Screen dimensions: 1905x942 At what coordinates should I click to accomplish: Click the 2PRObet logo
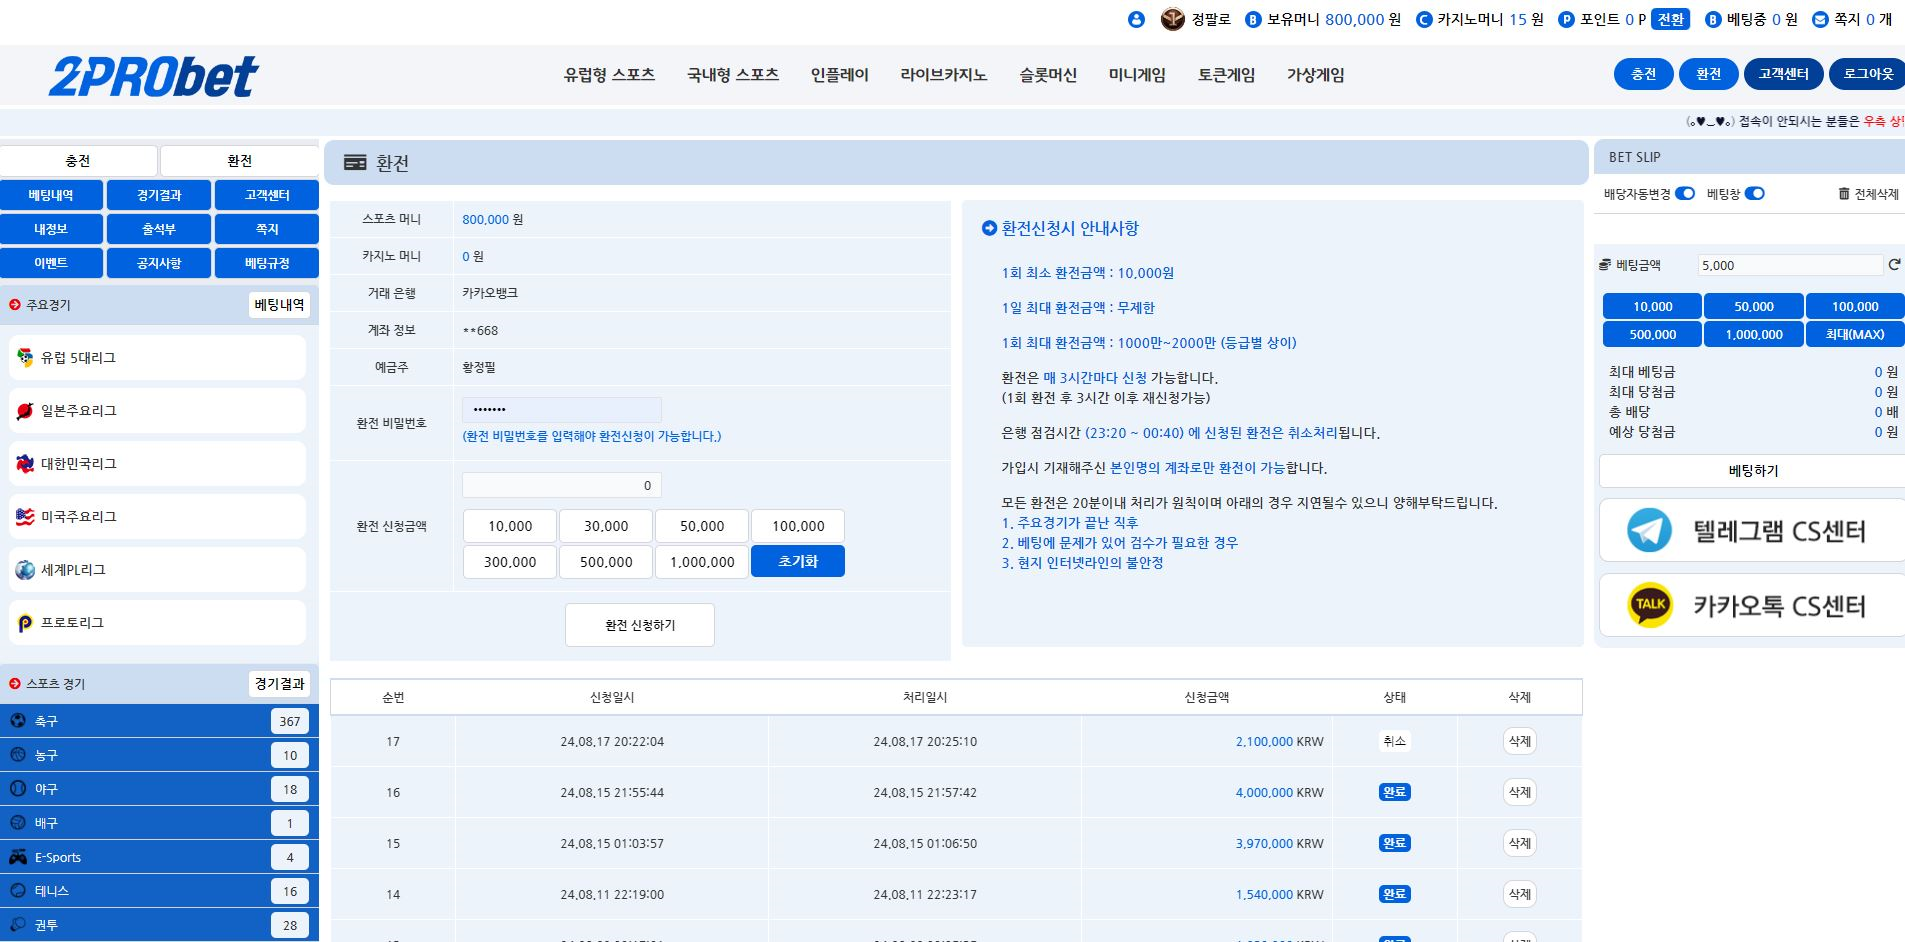pos(153,76)
